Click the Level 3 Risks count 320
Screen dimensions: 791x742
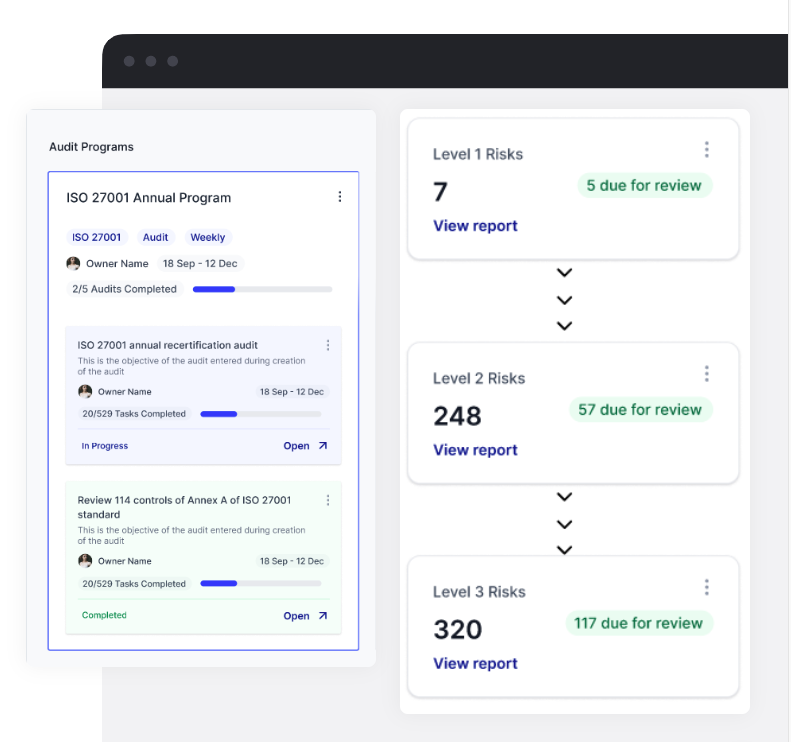click(458, 630)
